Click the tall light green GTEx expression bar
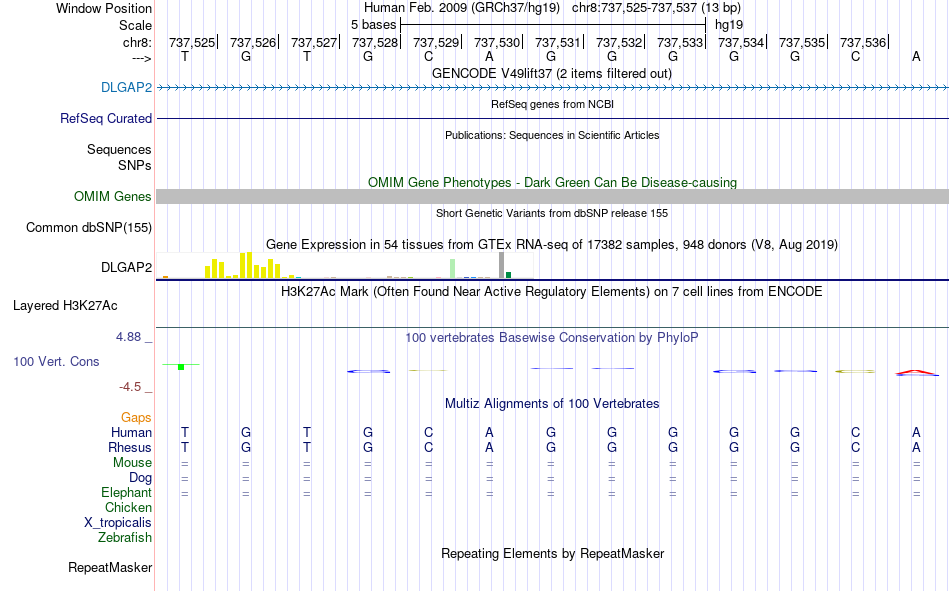This screenshot has height=591, width=950. (453, 269)
